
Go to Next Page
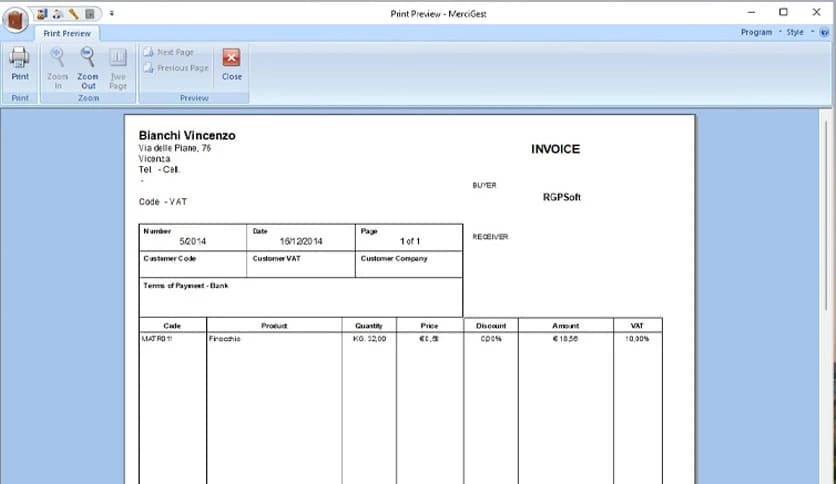click(x=168, y=52)
